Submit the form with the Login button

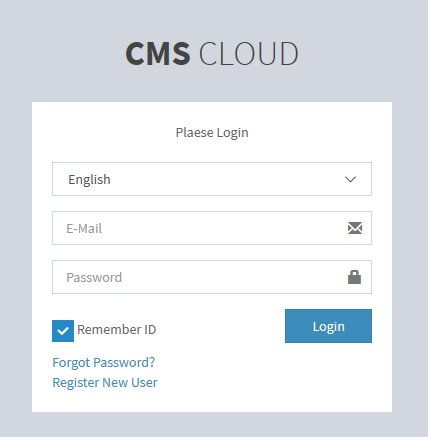click(x=328, y=326)
